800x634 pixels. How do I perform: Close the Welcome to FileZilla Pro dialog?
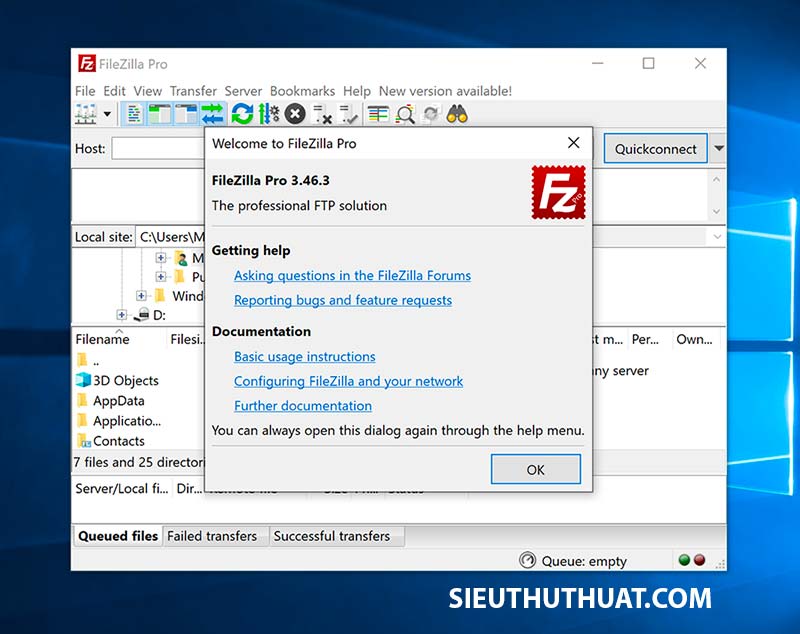coord(573,143)
